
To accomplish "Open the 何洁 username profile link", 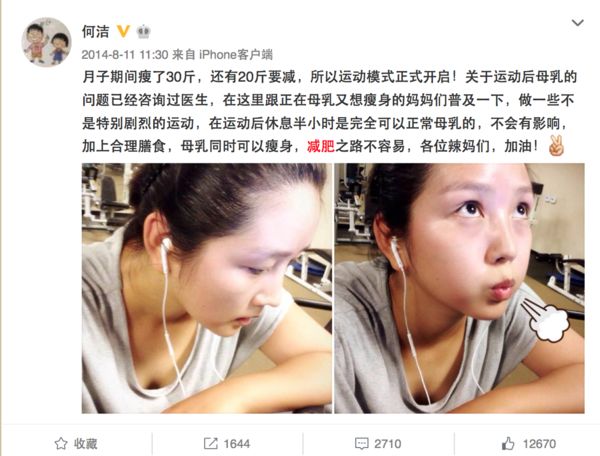I will (x=96, y=31).
